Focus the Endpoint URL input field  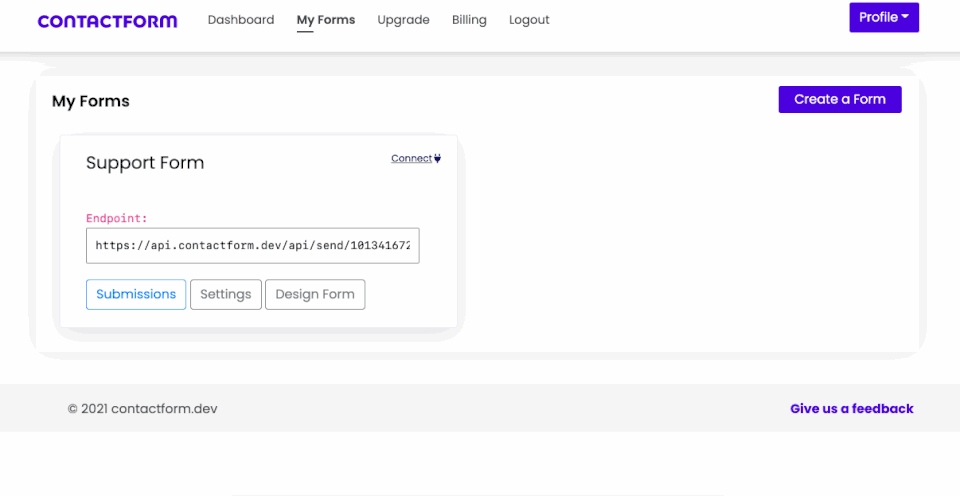coord(253,246)
